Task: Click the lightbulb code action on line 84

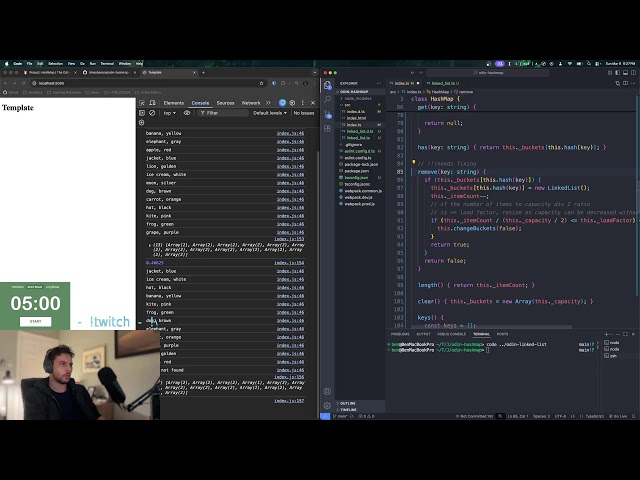Action: (x=413, y=163)
